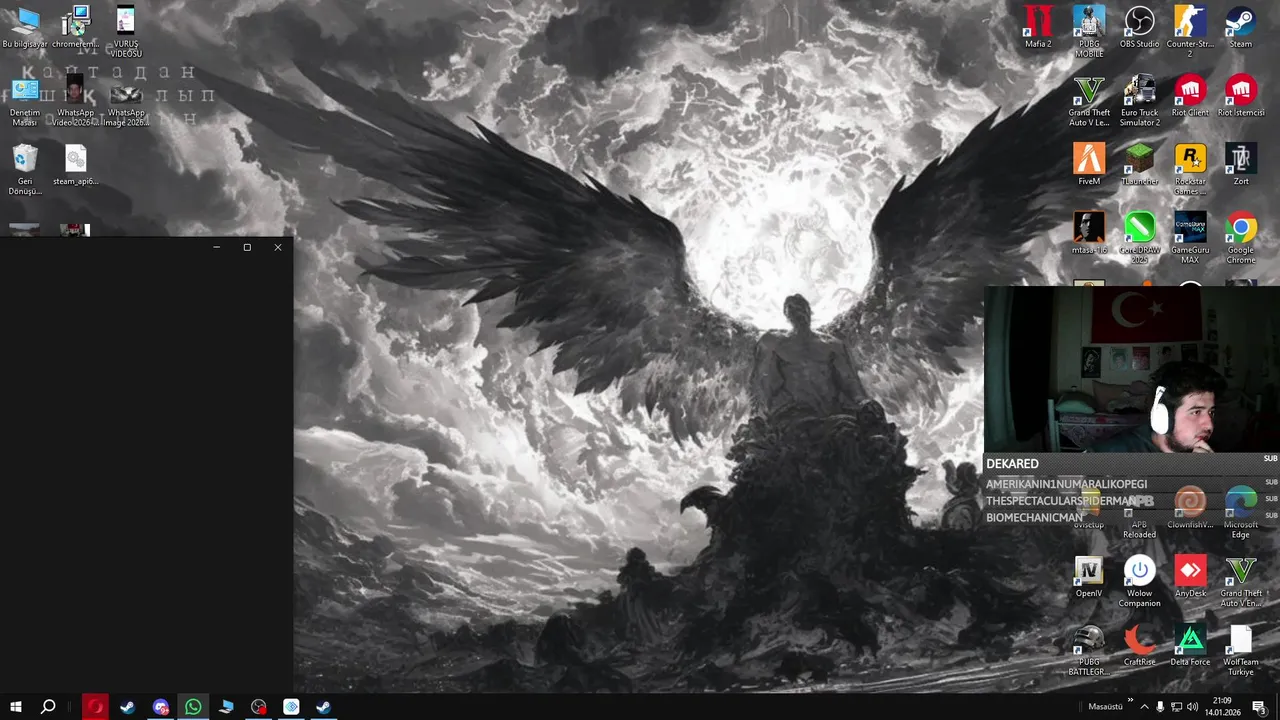Open the volume speaker tray icon

pos(1192,707)
